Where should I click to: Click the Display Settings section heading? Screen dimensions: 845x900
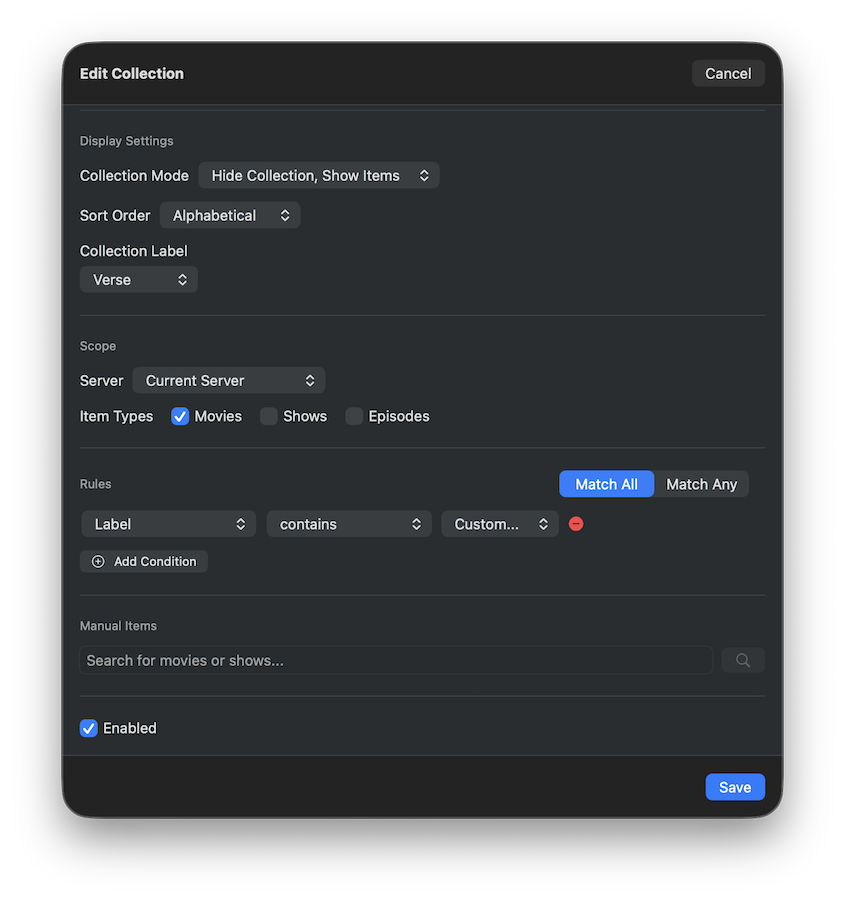(126, 141)
